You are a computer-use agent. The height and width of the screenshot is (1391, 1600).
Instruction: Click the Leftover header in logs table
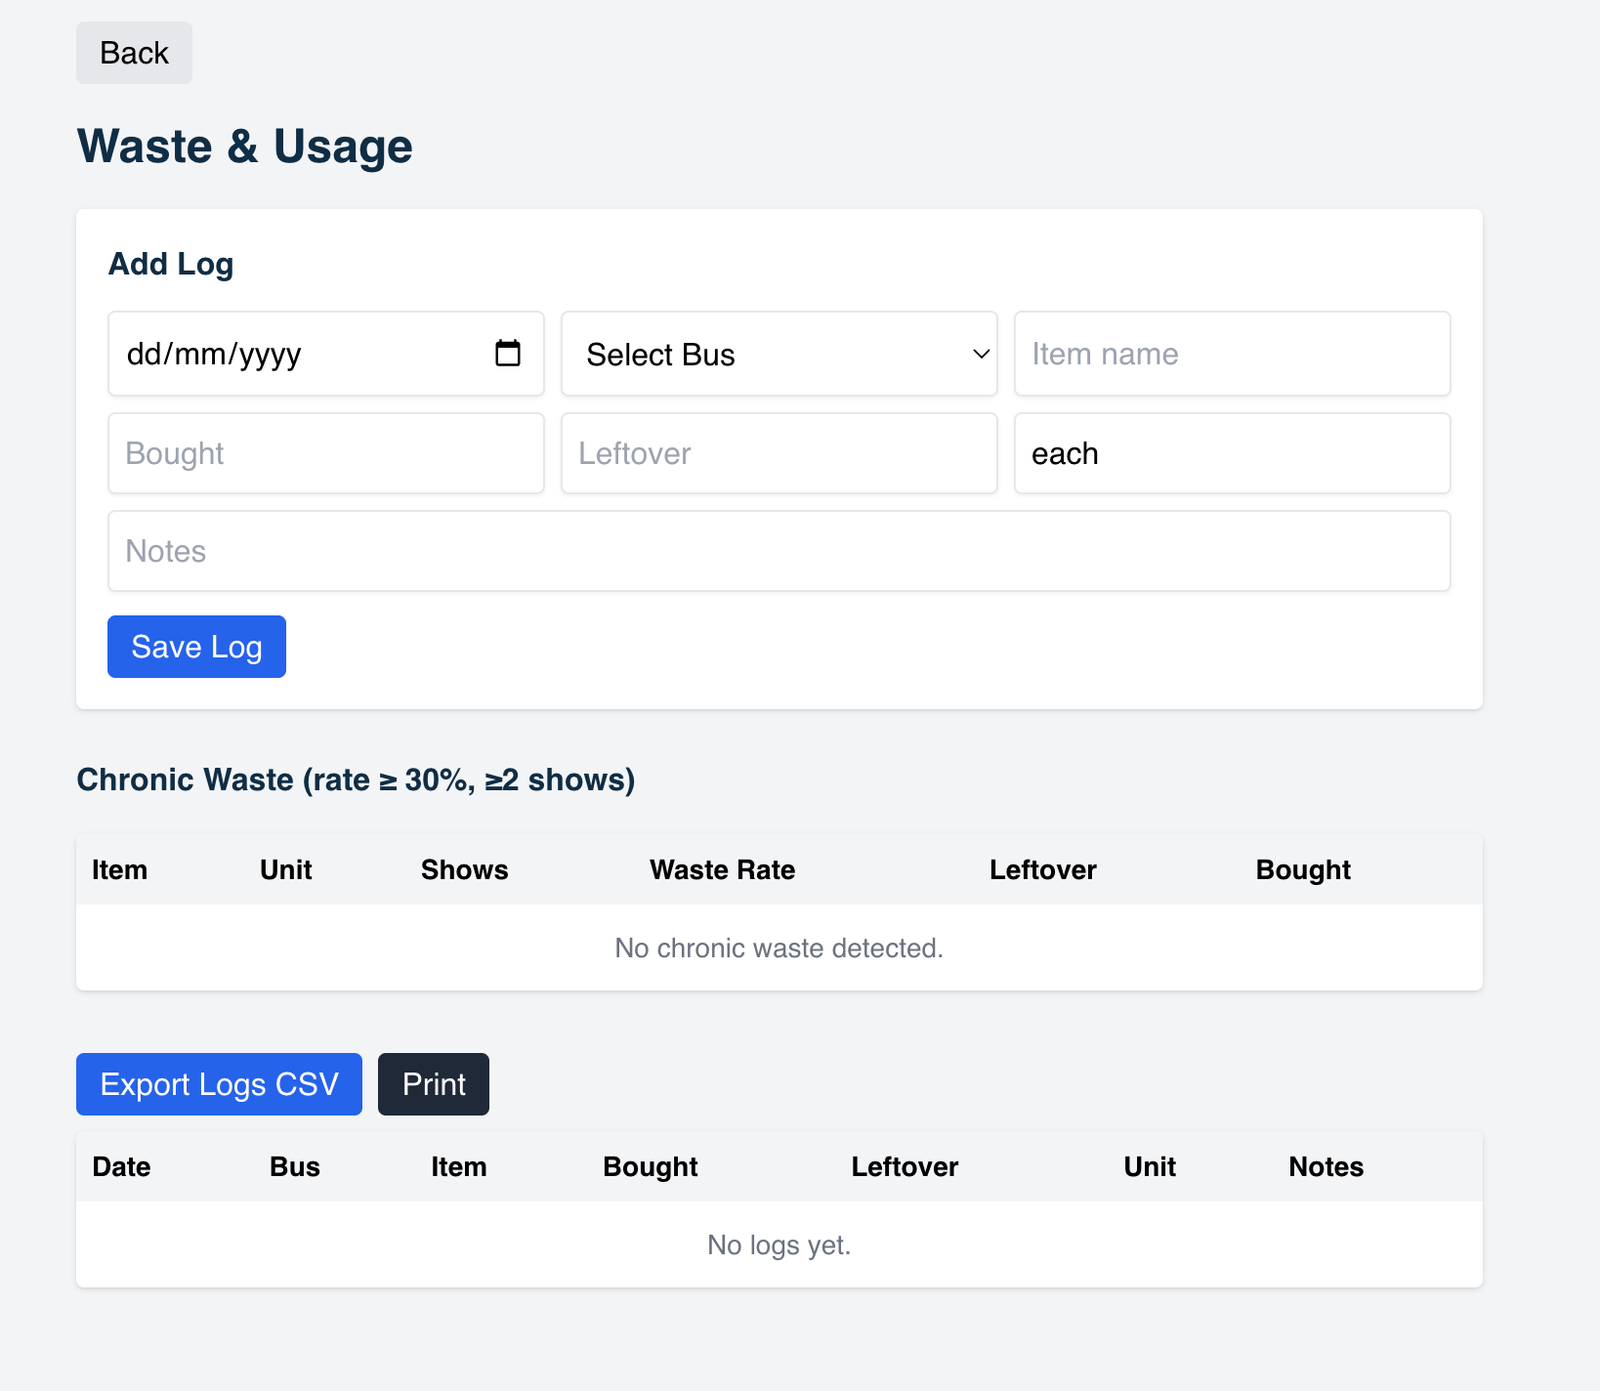[904, 1167]
